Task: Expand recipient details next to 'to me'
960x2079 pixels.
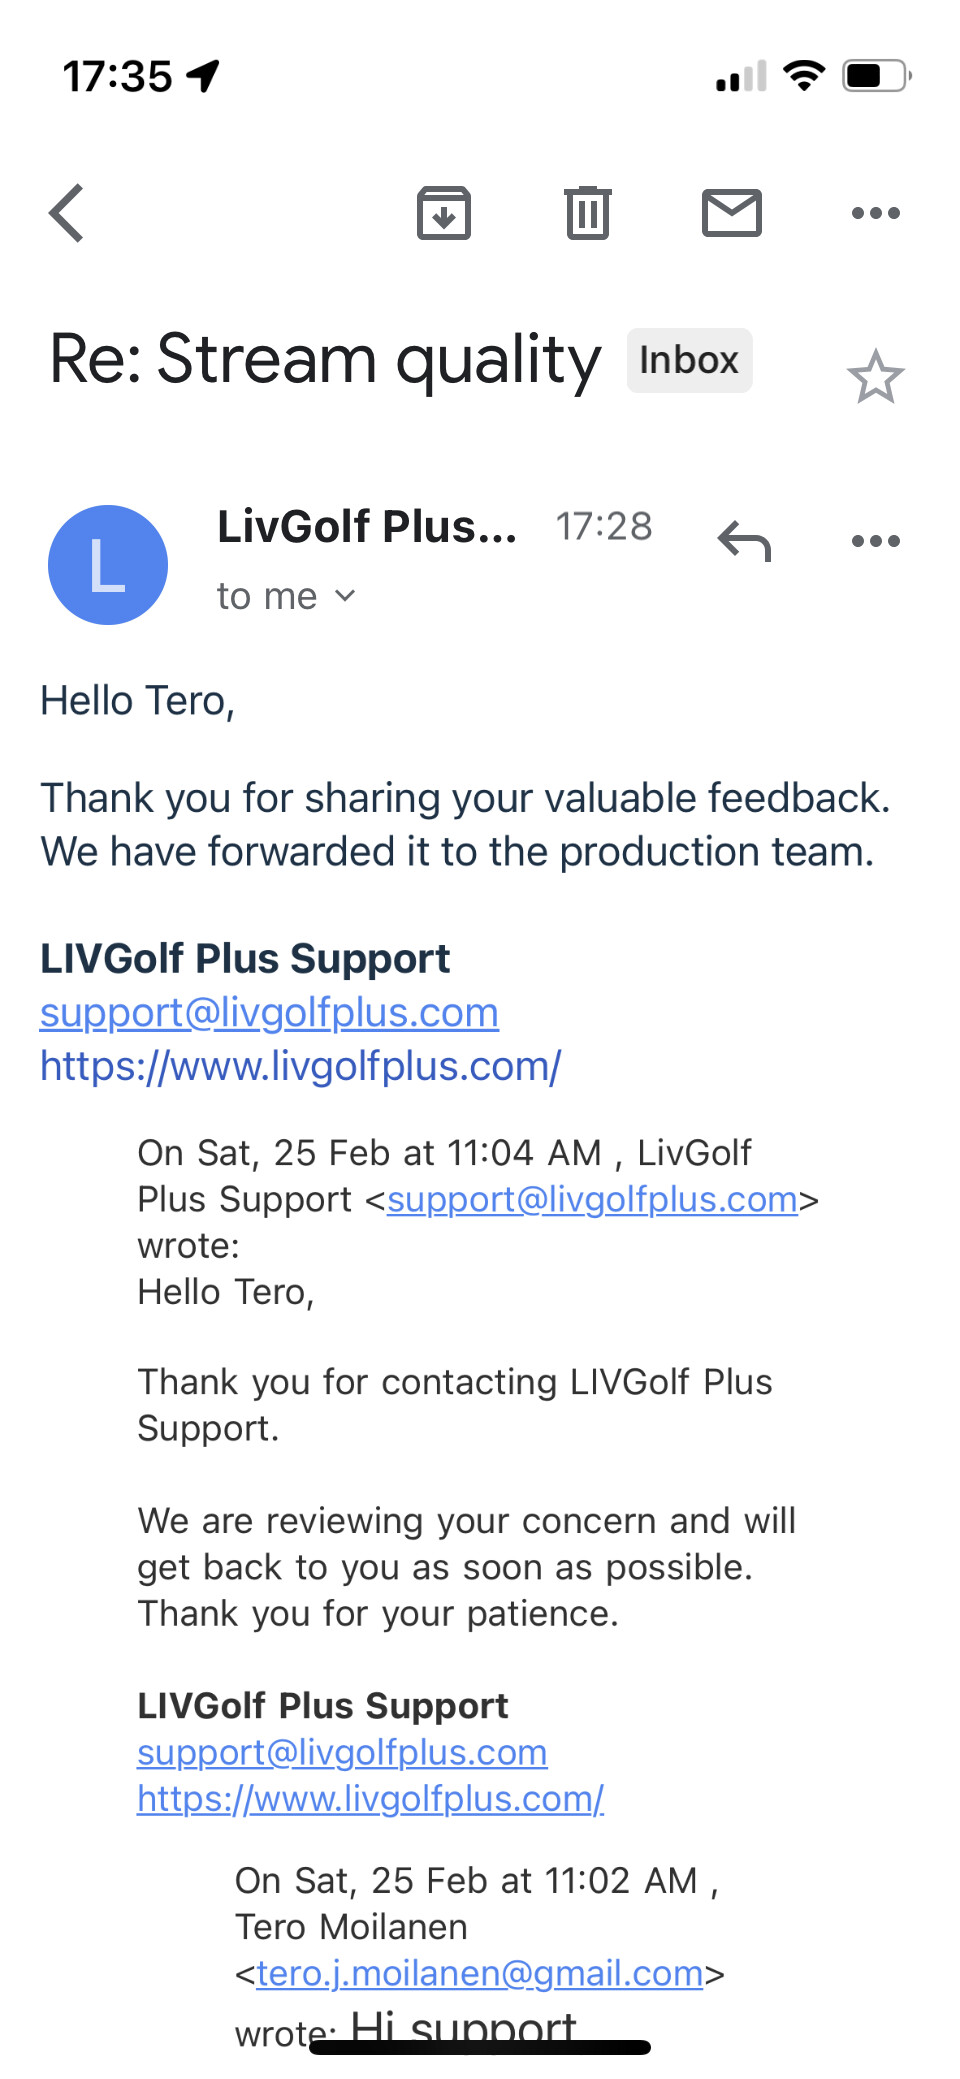Action: (345, 597)
